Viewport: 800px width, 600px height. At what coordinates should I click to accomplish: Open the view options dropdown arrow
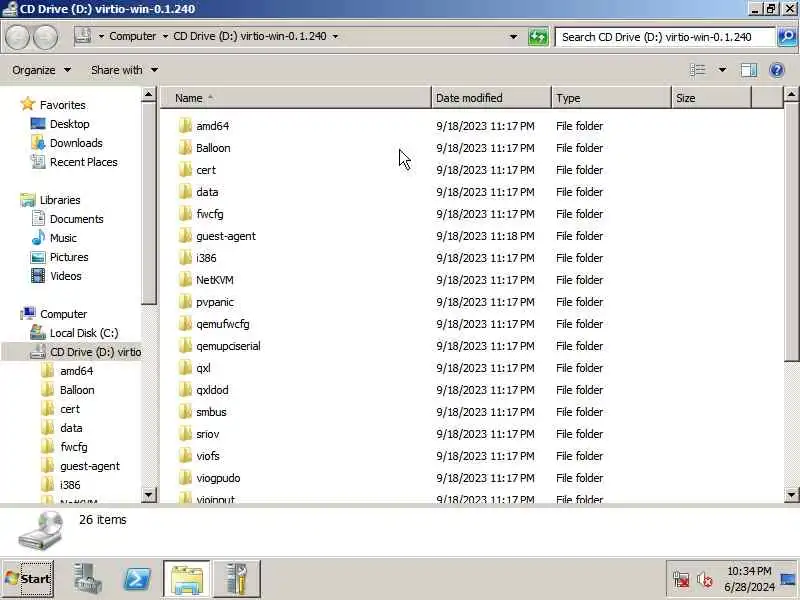pyautogui.click(x=722, y=70)
